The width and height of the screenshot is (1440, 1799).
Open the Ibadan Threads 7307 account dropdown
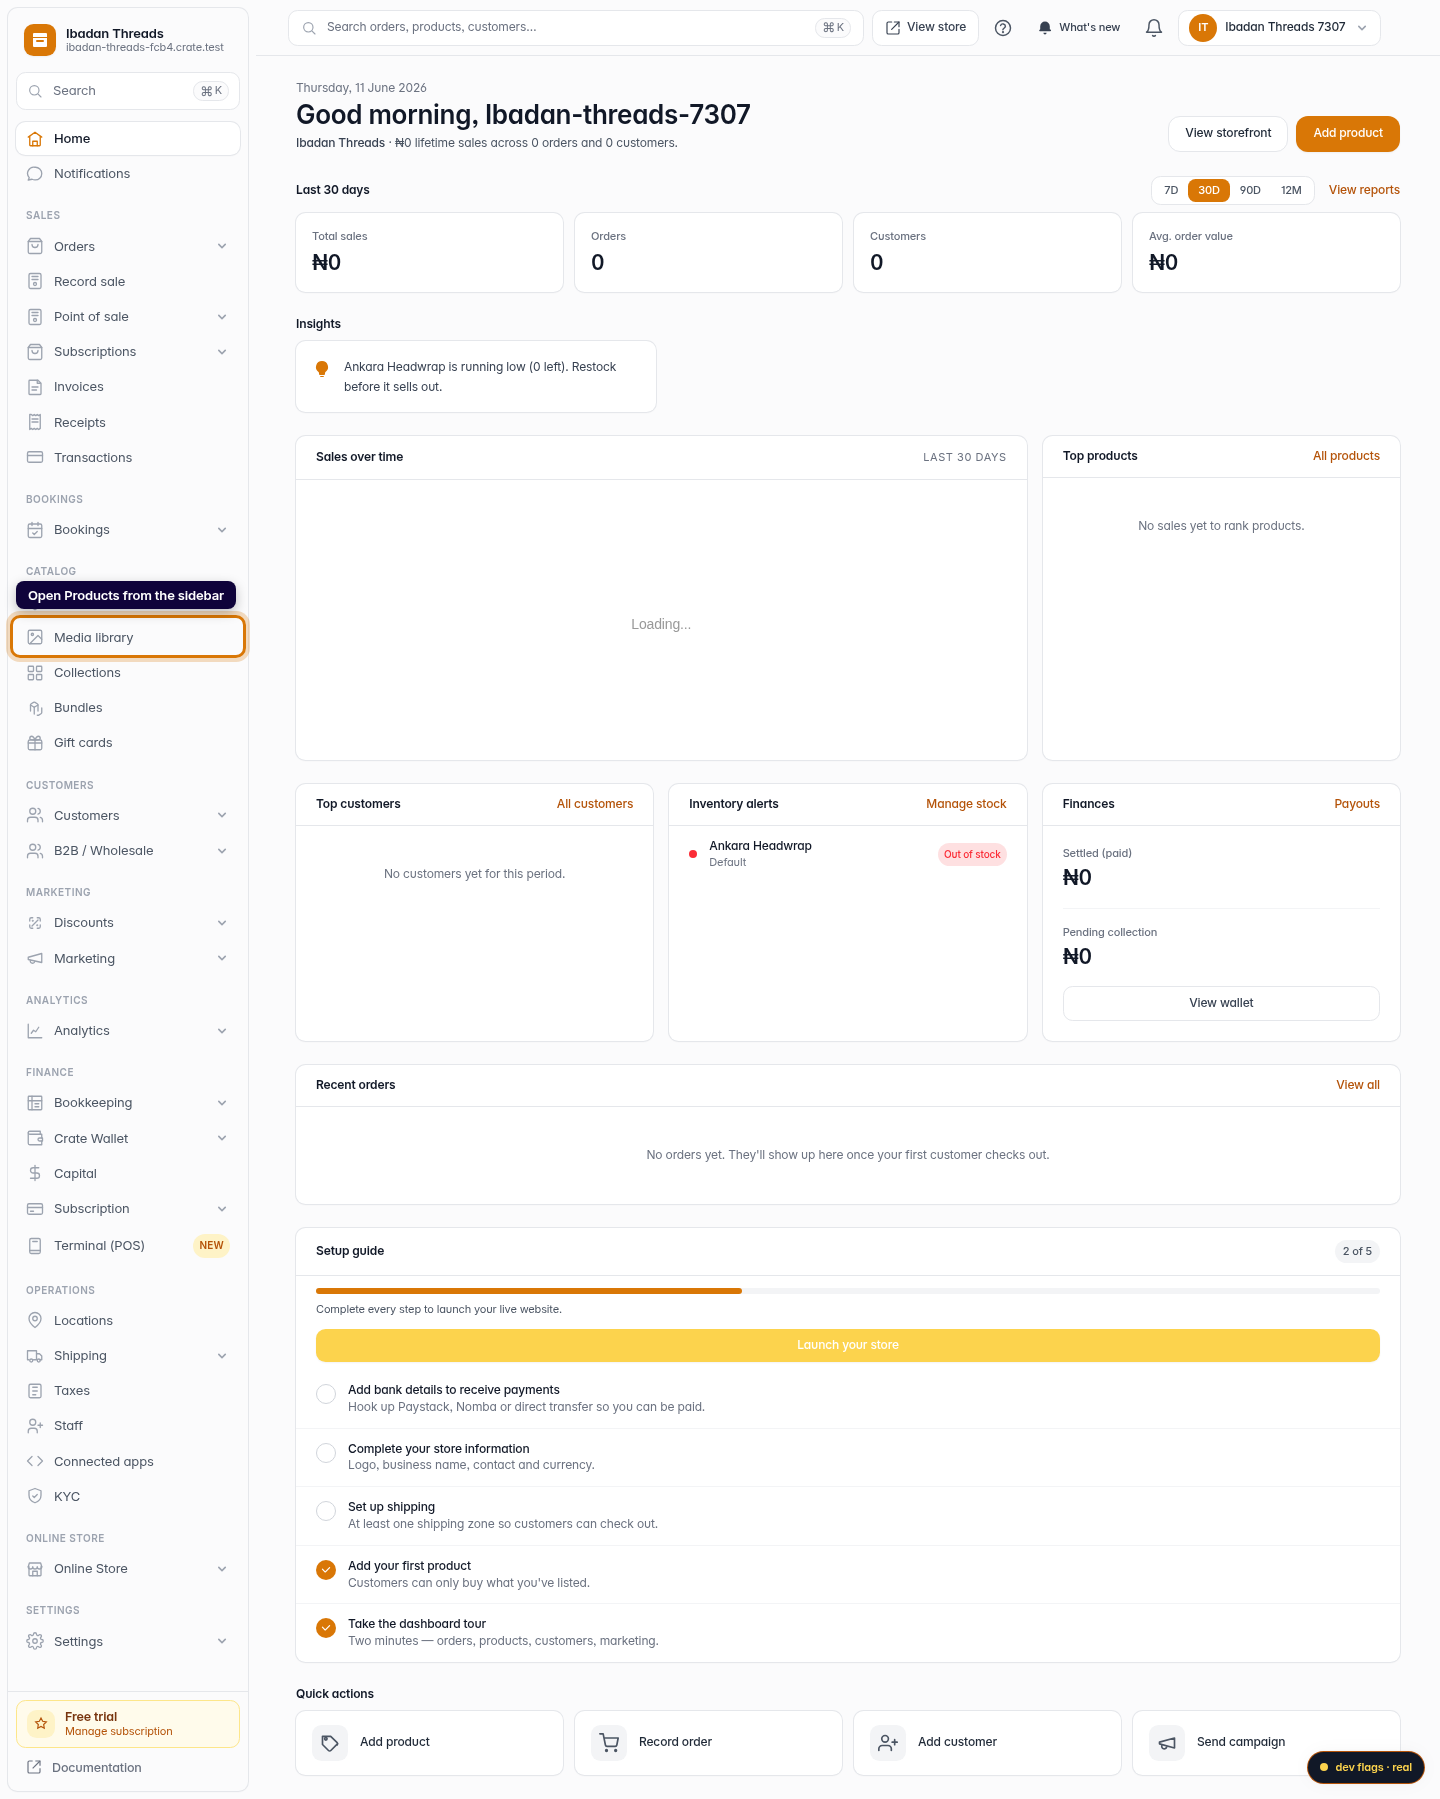click(1279, 28)
